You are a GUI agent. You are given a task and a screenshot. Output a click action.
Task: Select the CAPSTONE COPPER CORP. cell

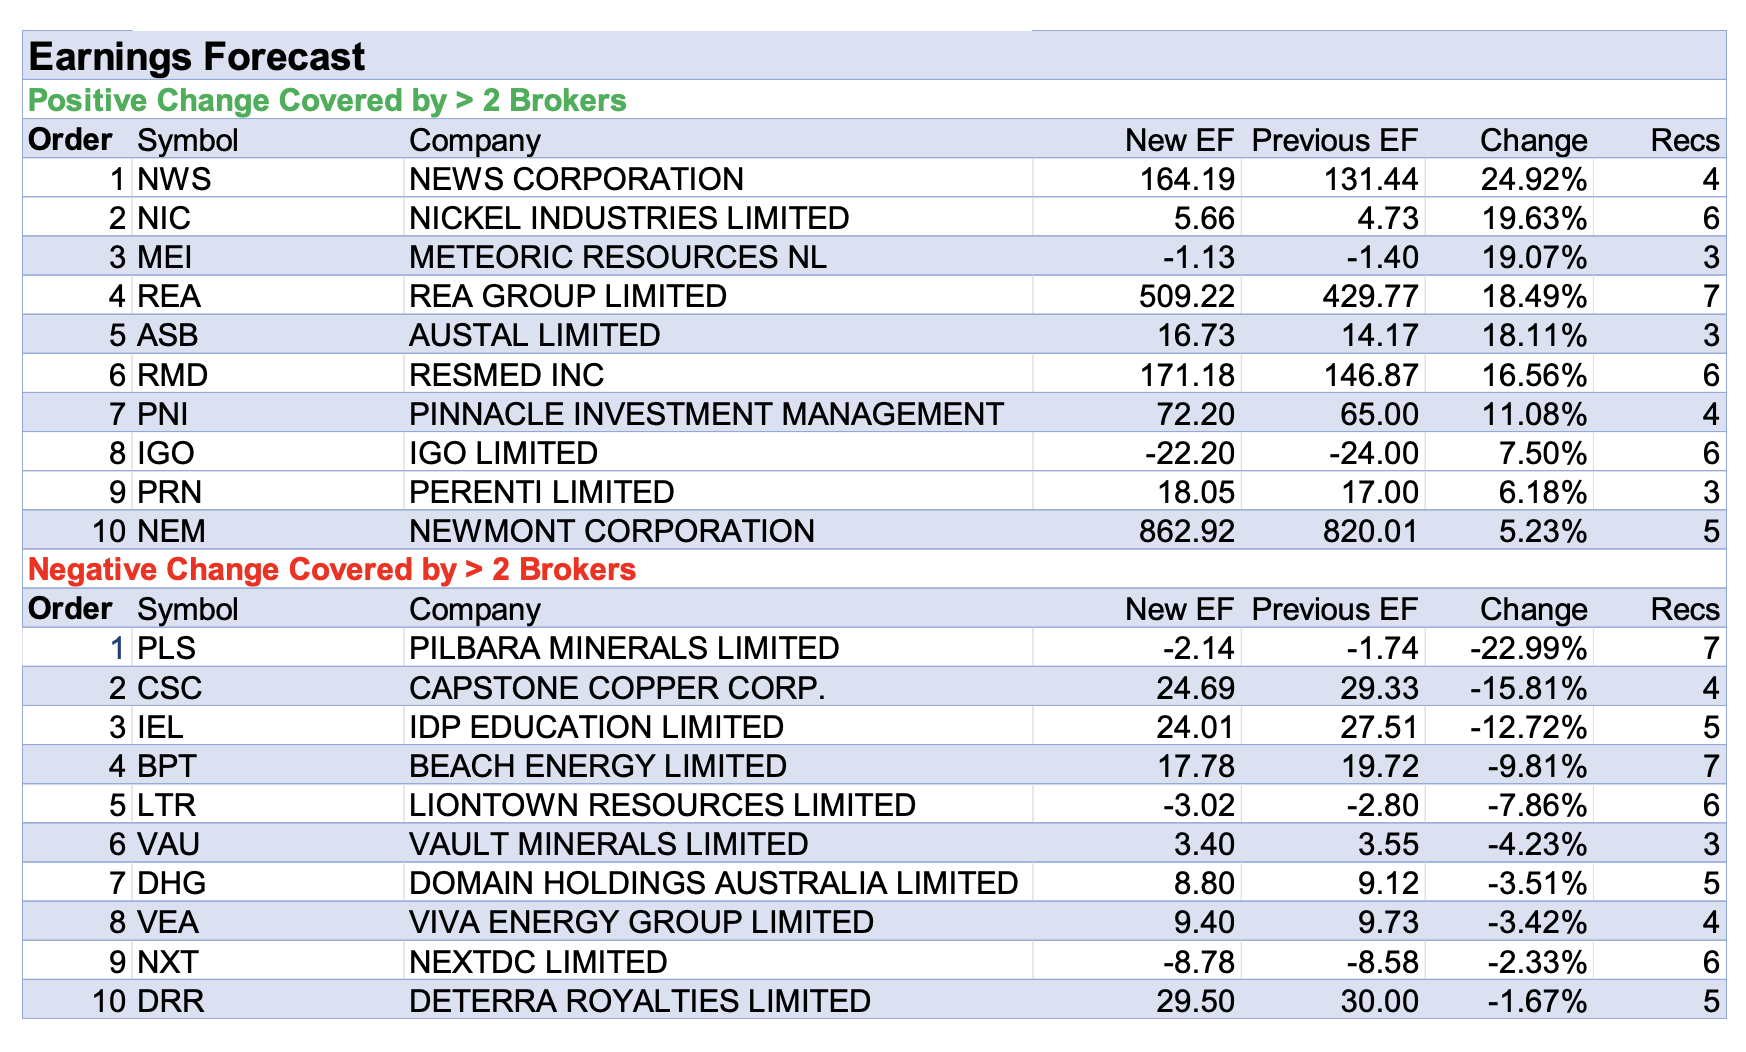(x=617, y=688)
